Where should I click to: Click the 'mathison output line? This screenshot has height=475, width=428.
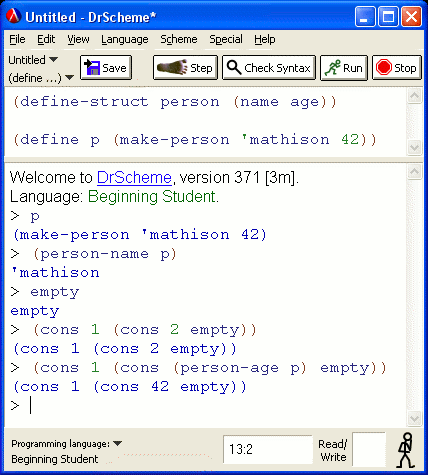[x=55, y=273]
